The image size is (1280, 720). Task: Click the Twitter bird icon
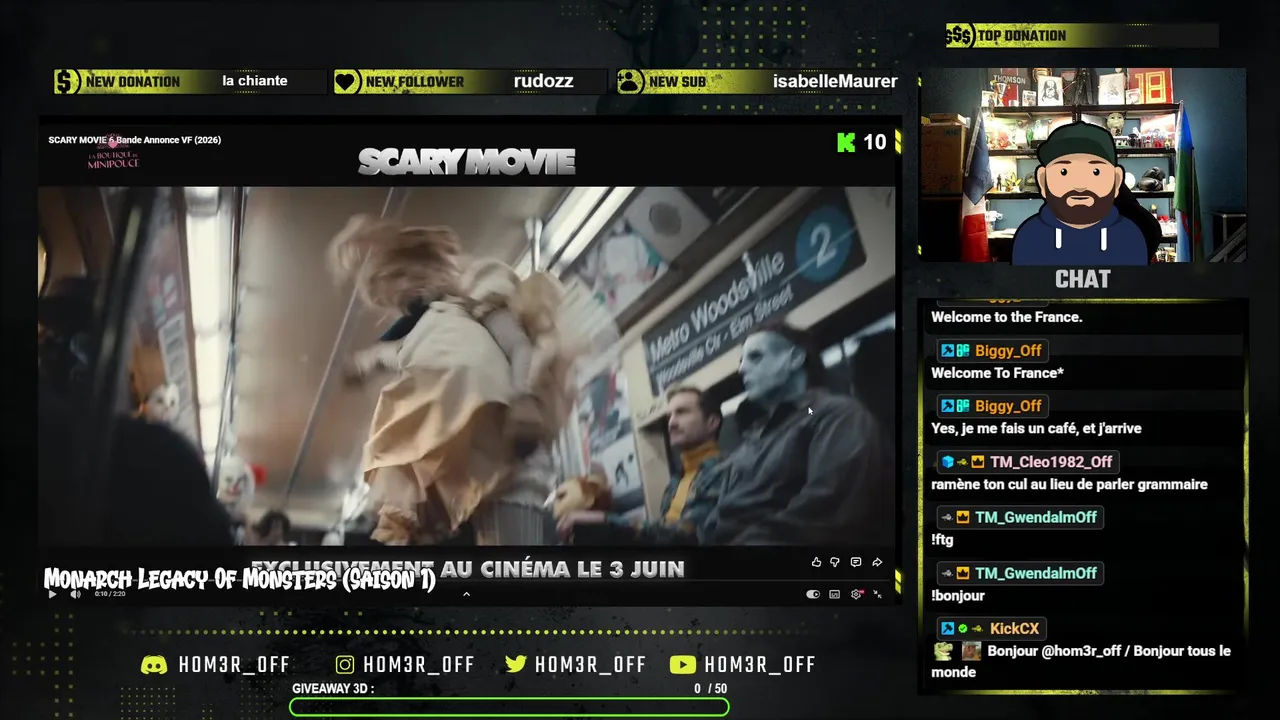coord(516,665)
